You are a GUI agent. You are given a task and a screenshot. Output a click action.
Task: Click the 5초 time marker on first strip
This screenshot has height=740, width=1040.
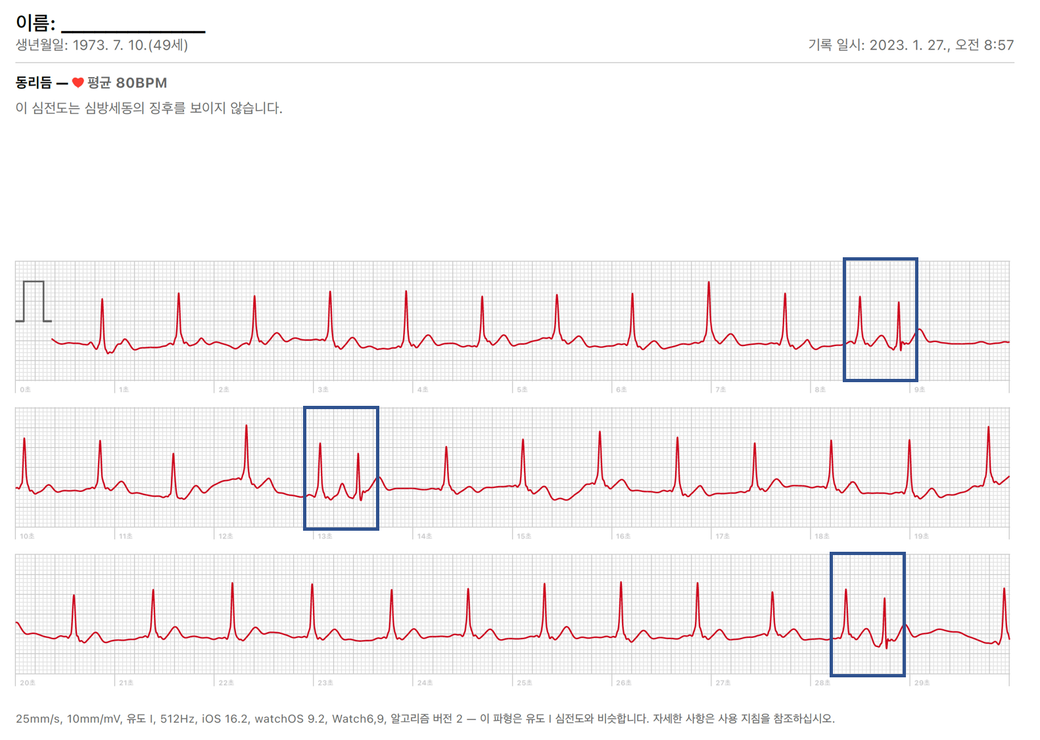[521, 389]
